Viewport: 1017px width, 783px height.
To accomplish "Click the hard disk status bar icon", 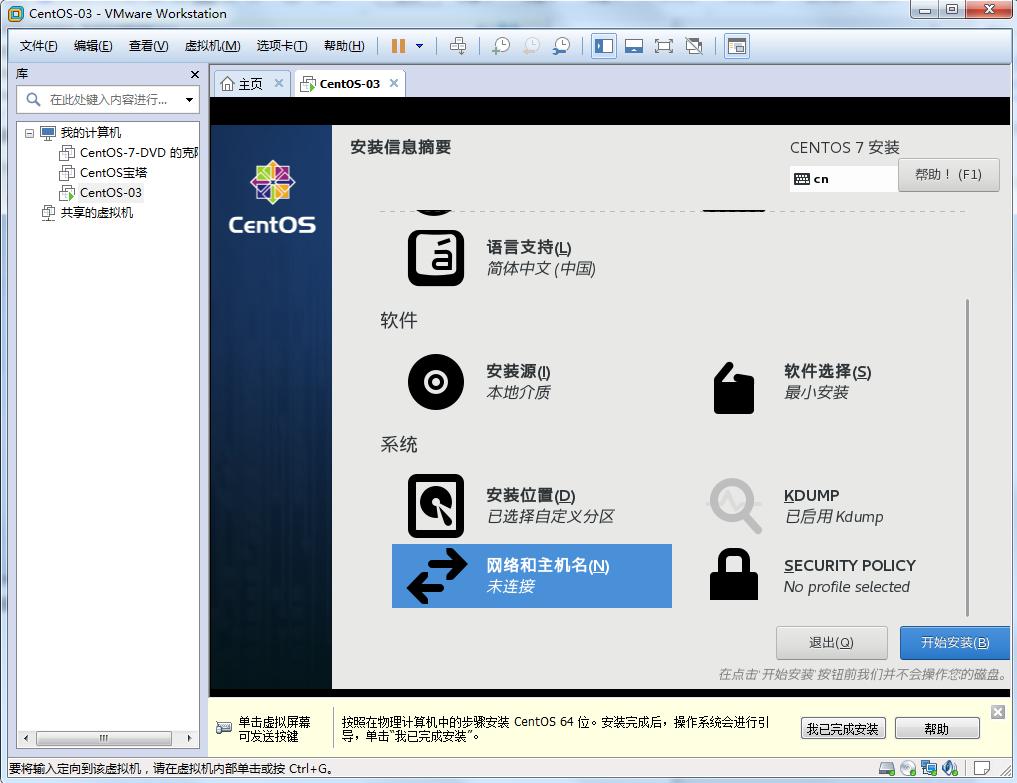I will tap(887, 769).
